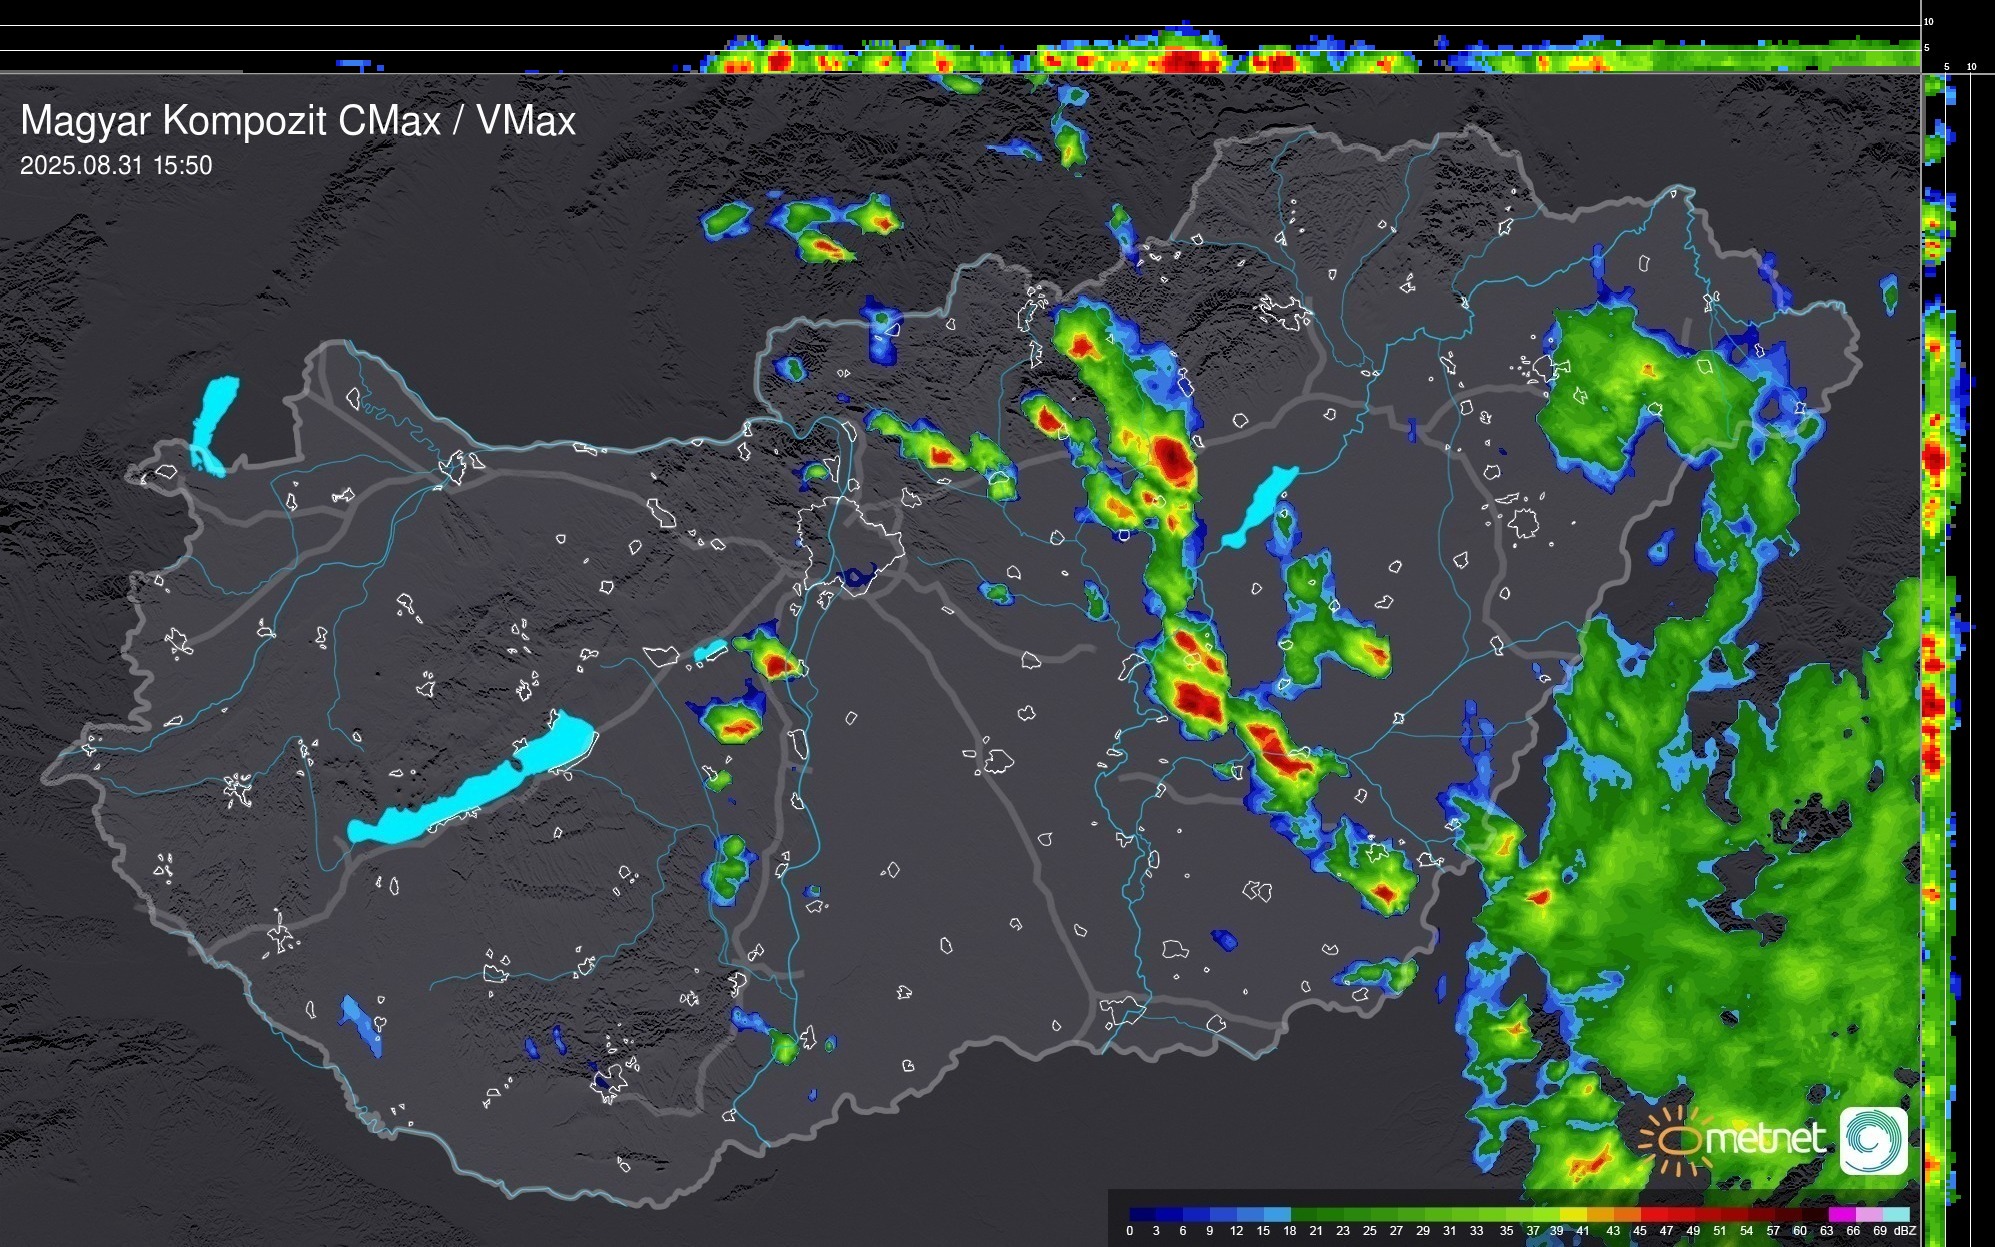
Task: Click the Magyar Kompozit CMax / VMax title
Action: (x=298, y=121)
